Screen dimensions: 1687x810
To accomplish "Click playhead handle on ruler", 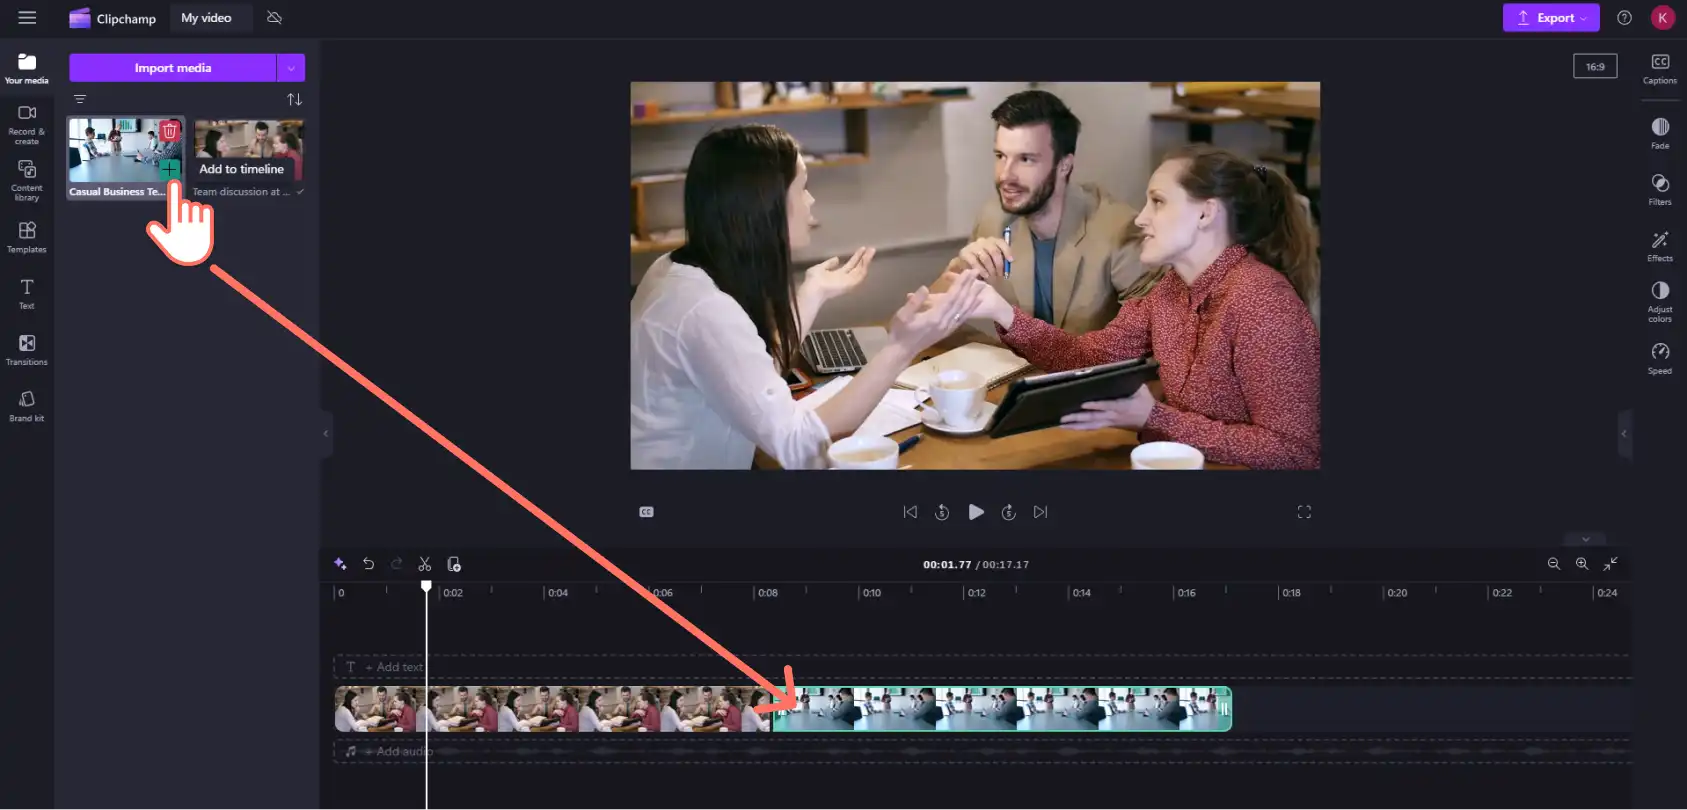I will coord(426,587).
